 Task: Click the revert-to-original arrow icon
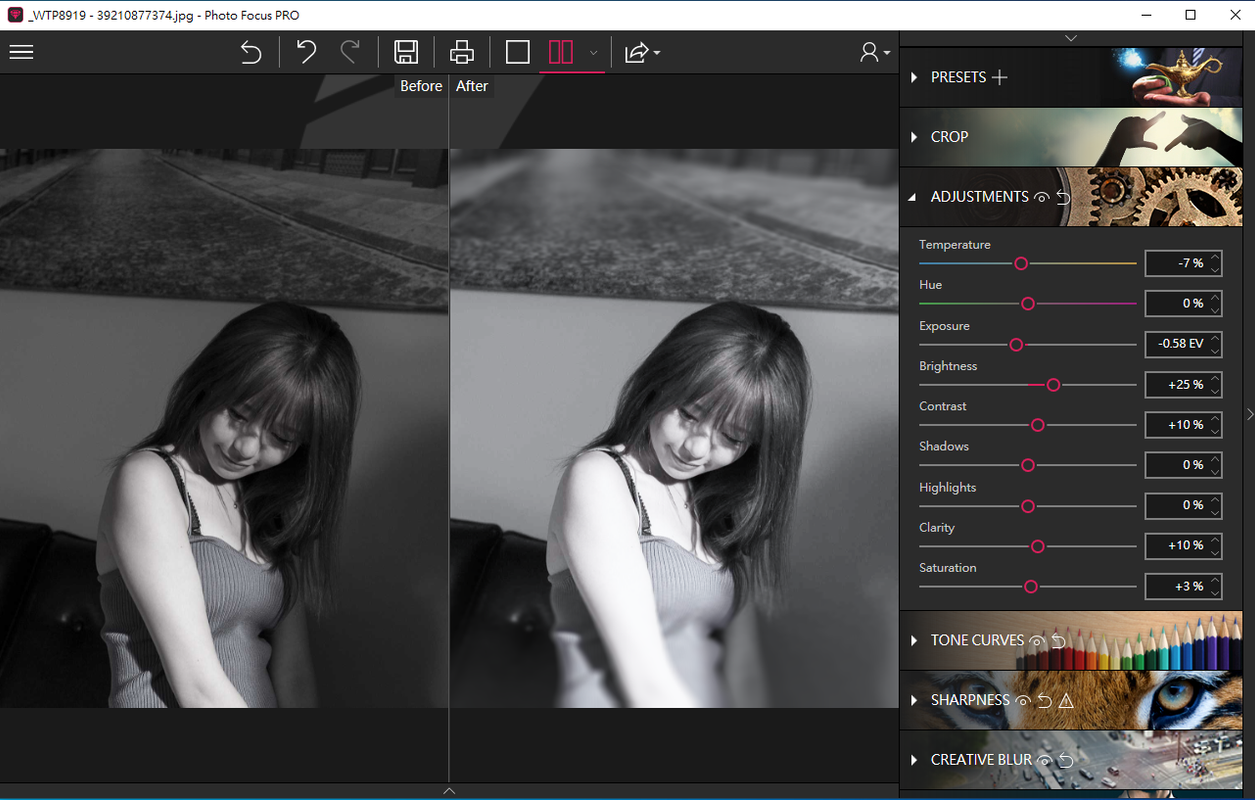251,52
